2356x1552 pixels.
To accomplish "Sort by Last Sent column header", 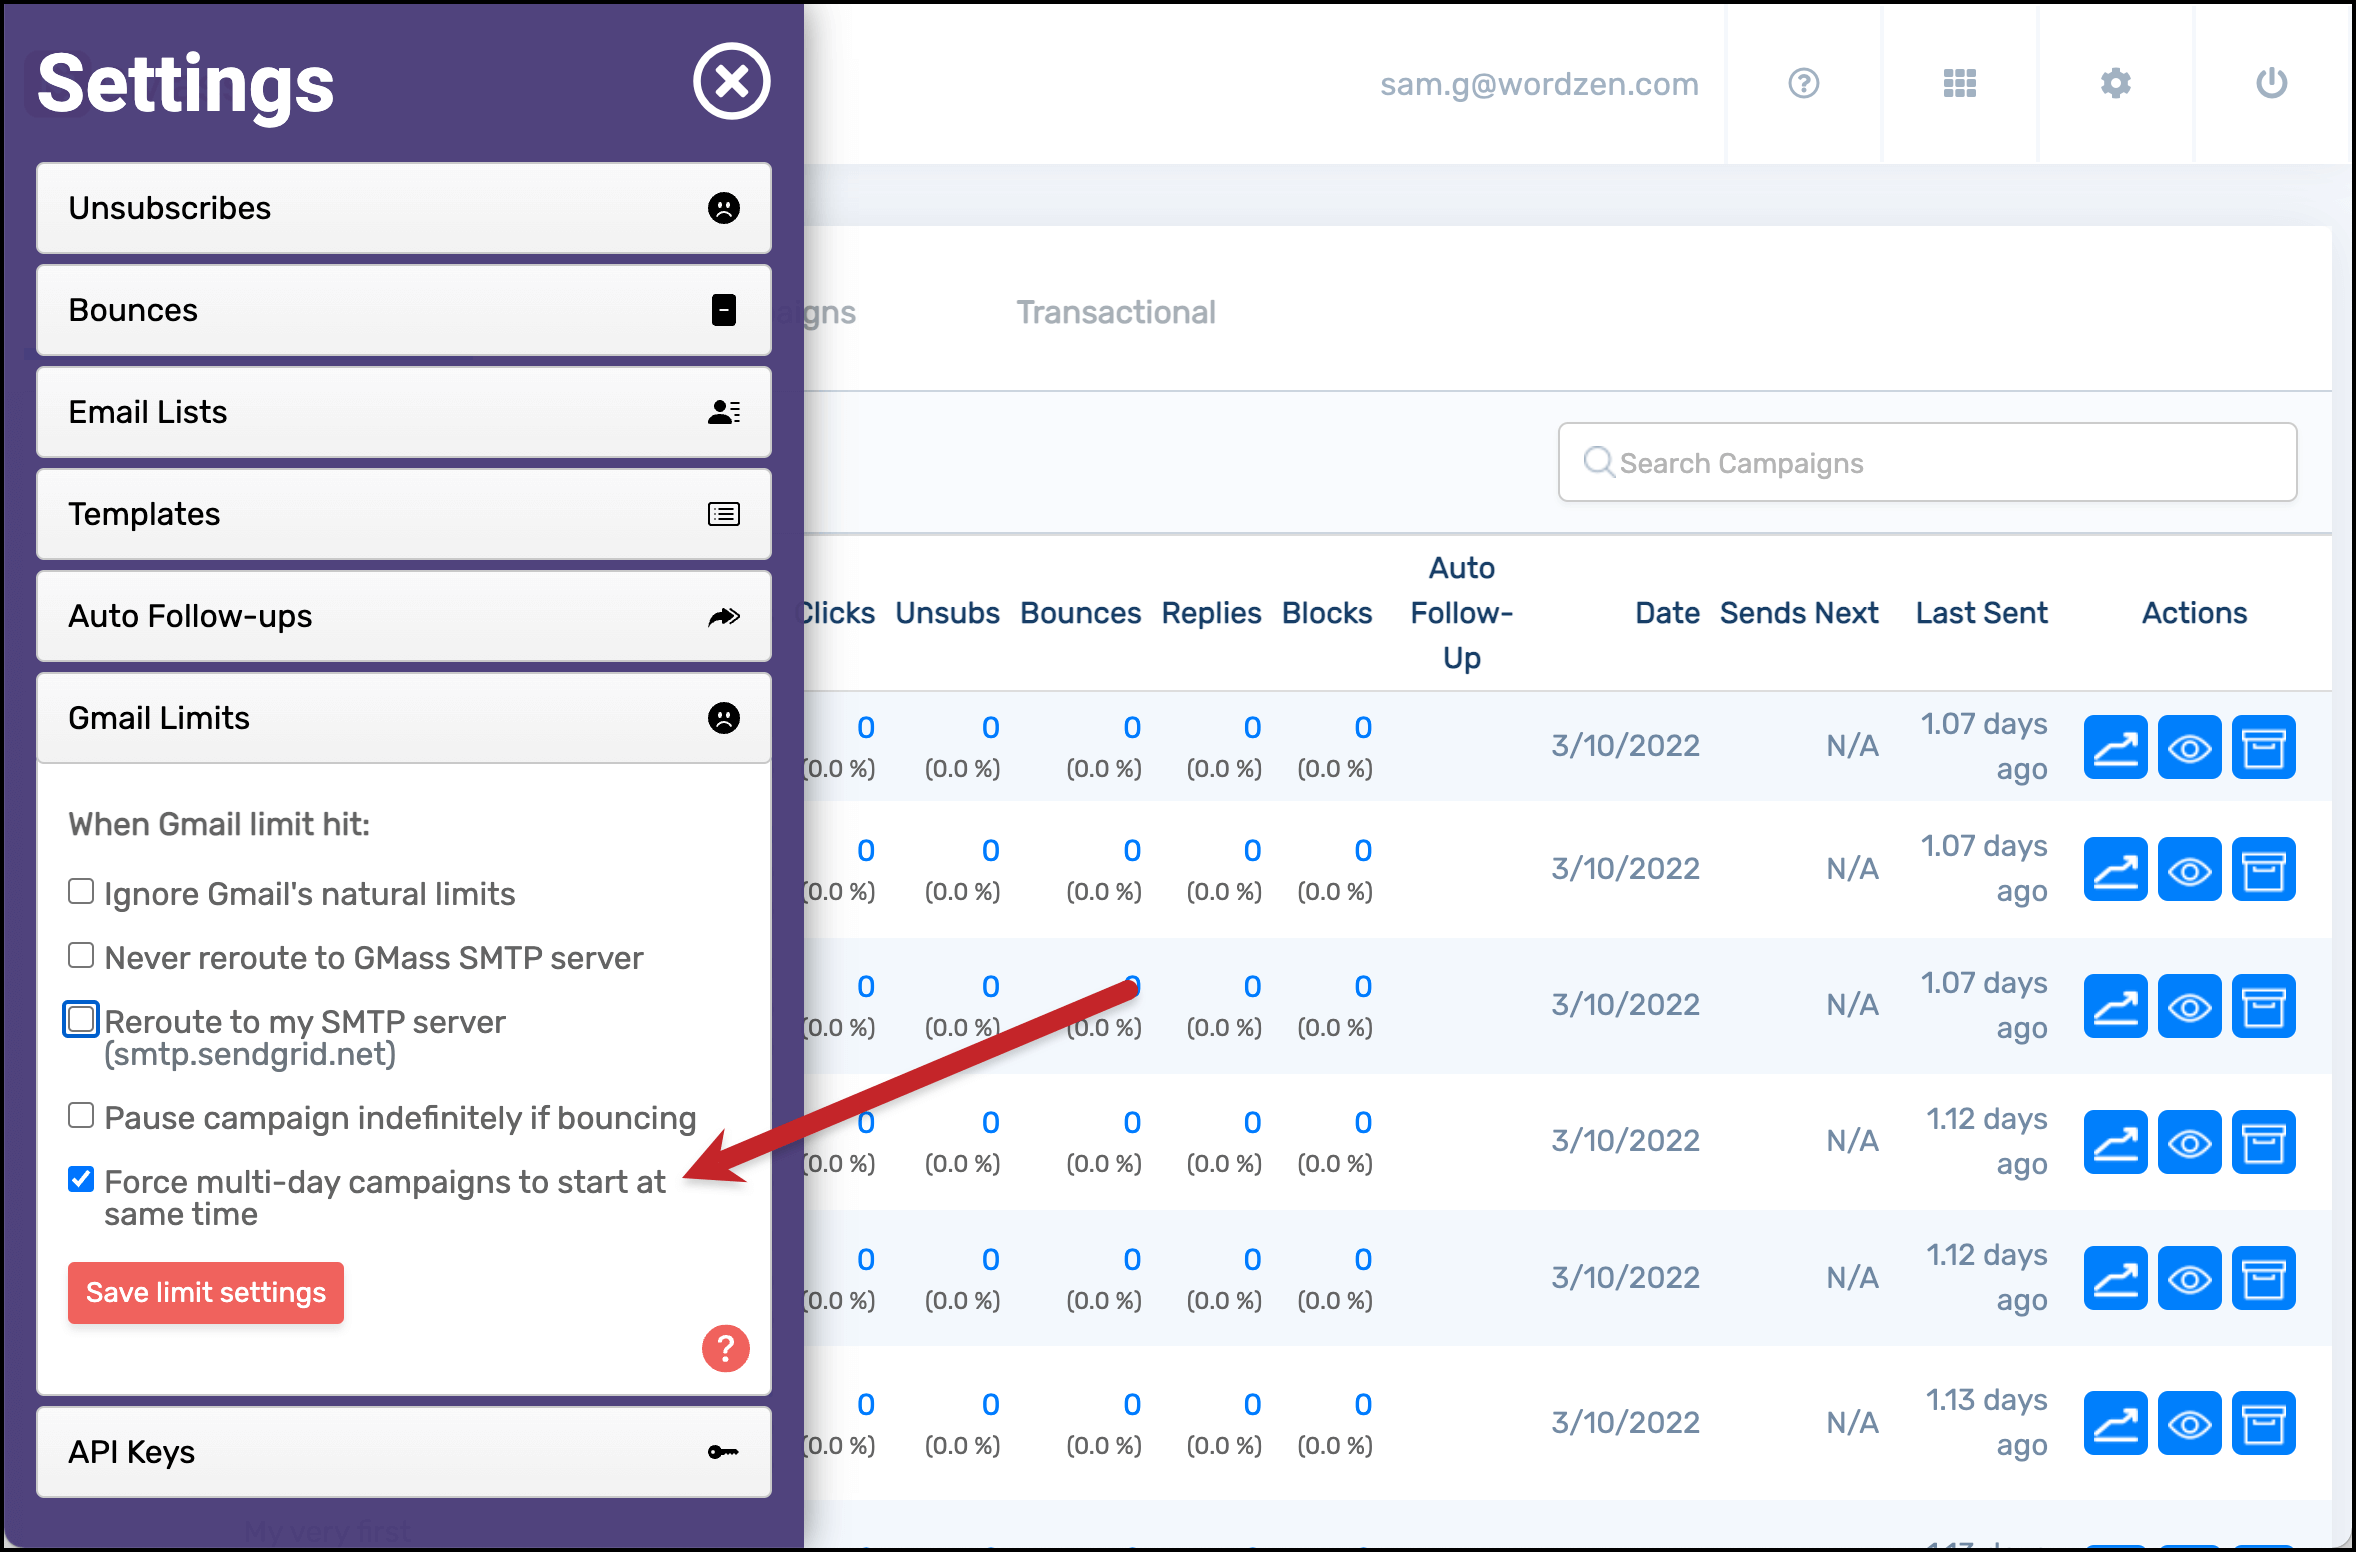I will 1982,613.
